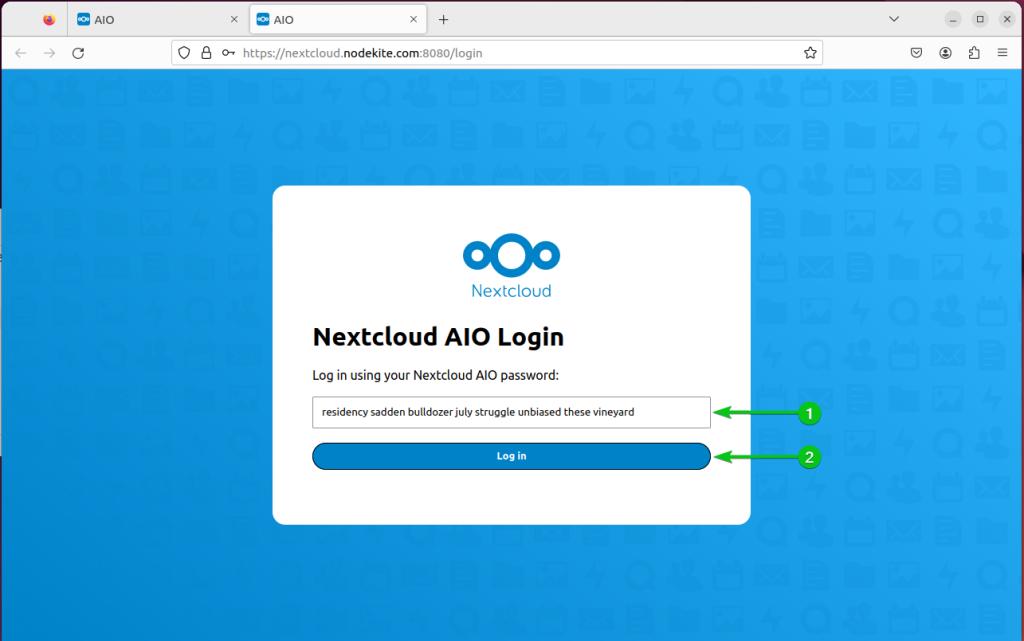Click the Nextcloud AIO password field

[x=511, y=412]
